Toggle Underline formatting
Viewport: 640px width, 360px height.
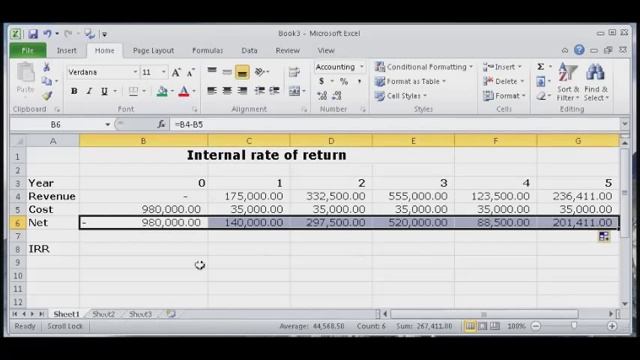tap(104, 91)
